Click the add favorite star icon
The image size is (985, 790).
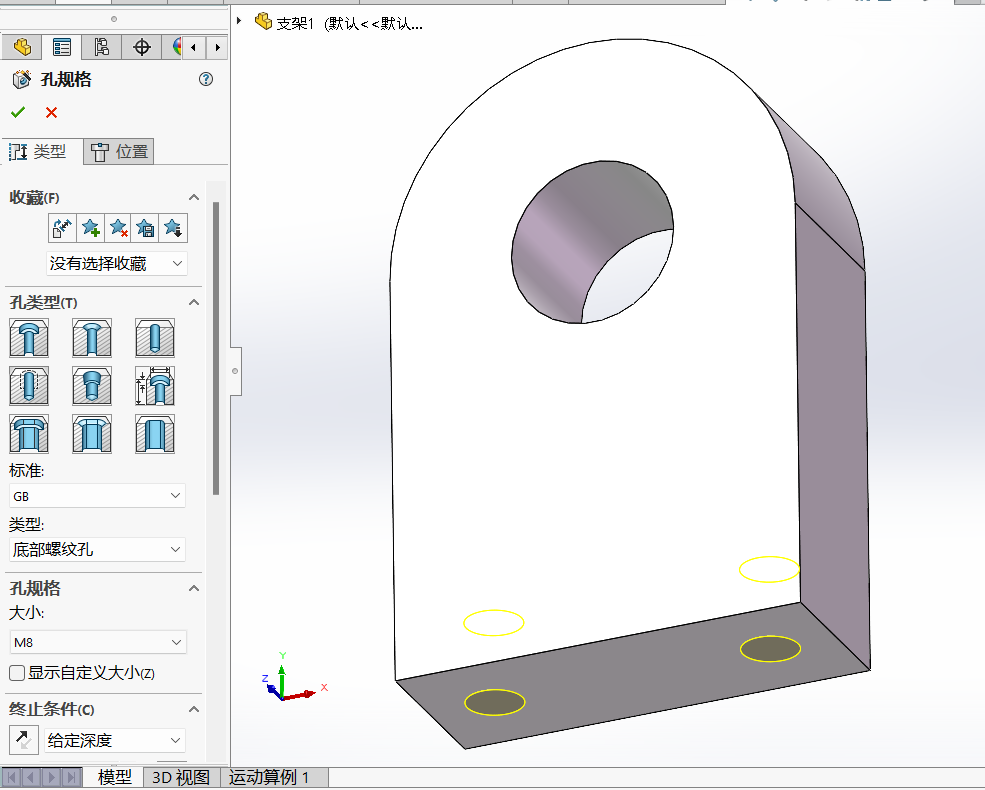(90, 228)
